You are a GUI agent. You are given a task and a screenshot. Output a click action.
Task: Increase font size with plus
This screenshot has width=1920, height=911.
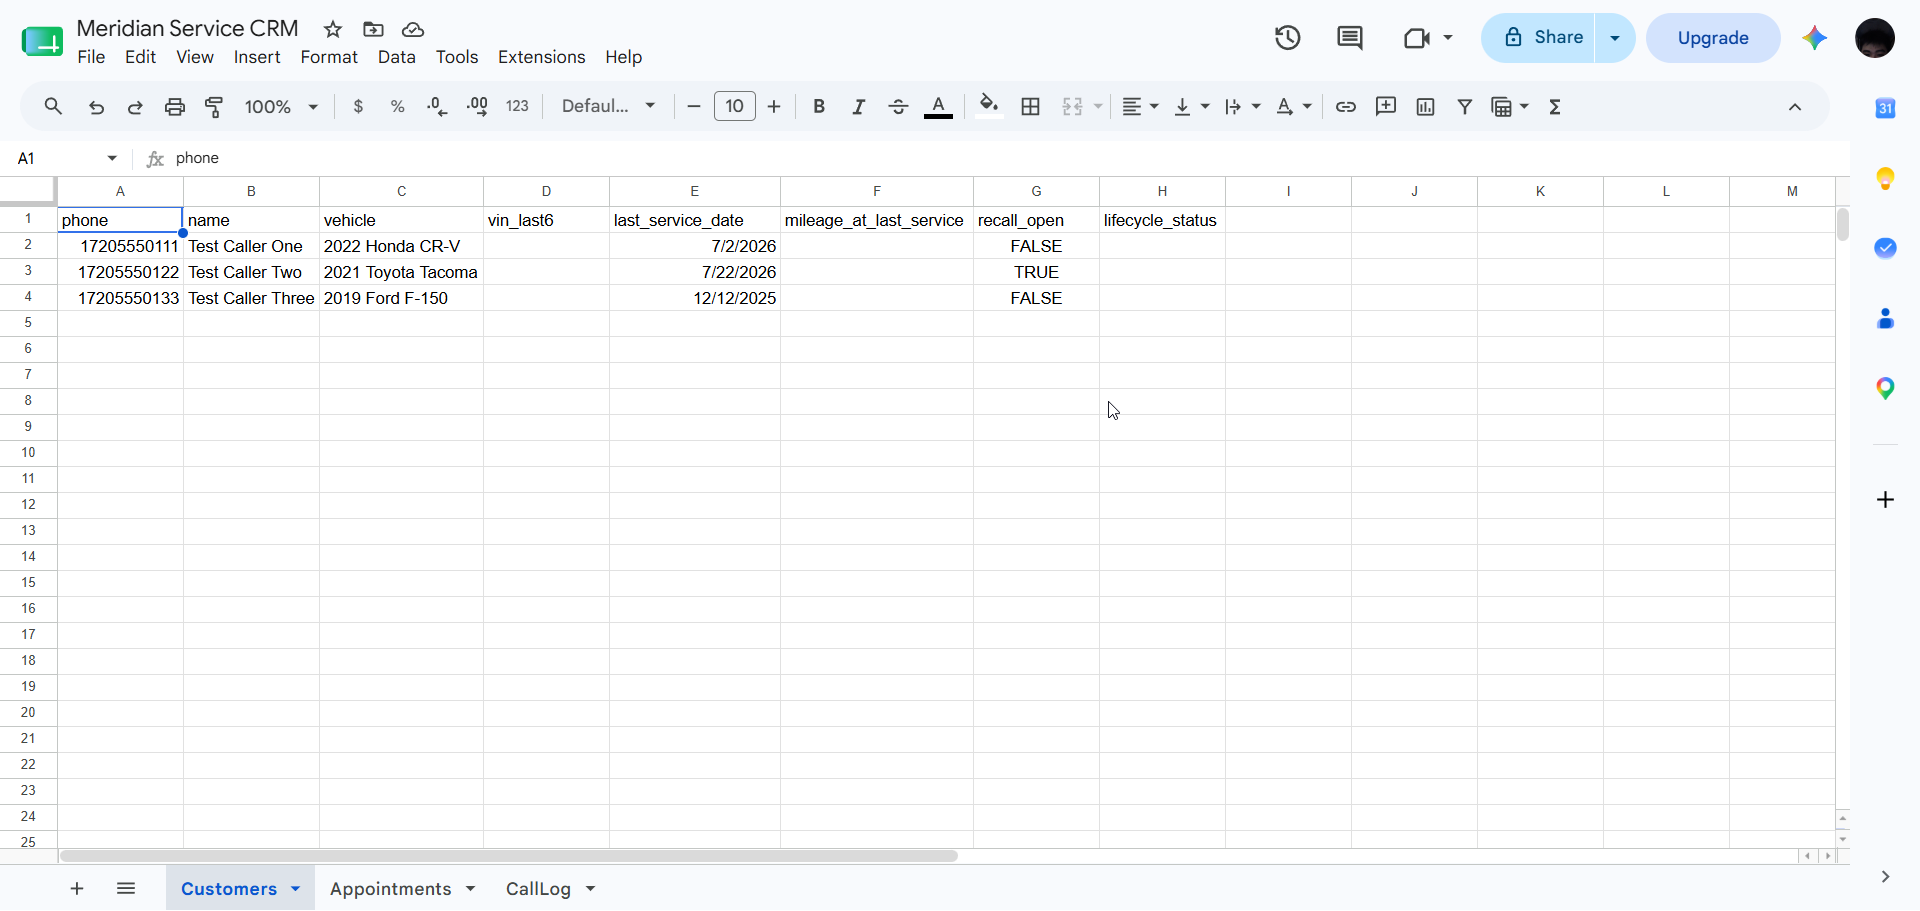click(774, 106)
